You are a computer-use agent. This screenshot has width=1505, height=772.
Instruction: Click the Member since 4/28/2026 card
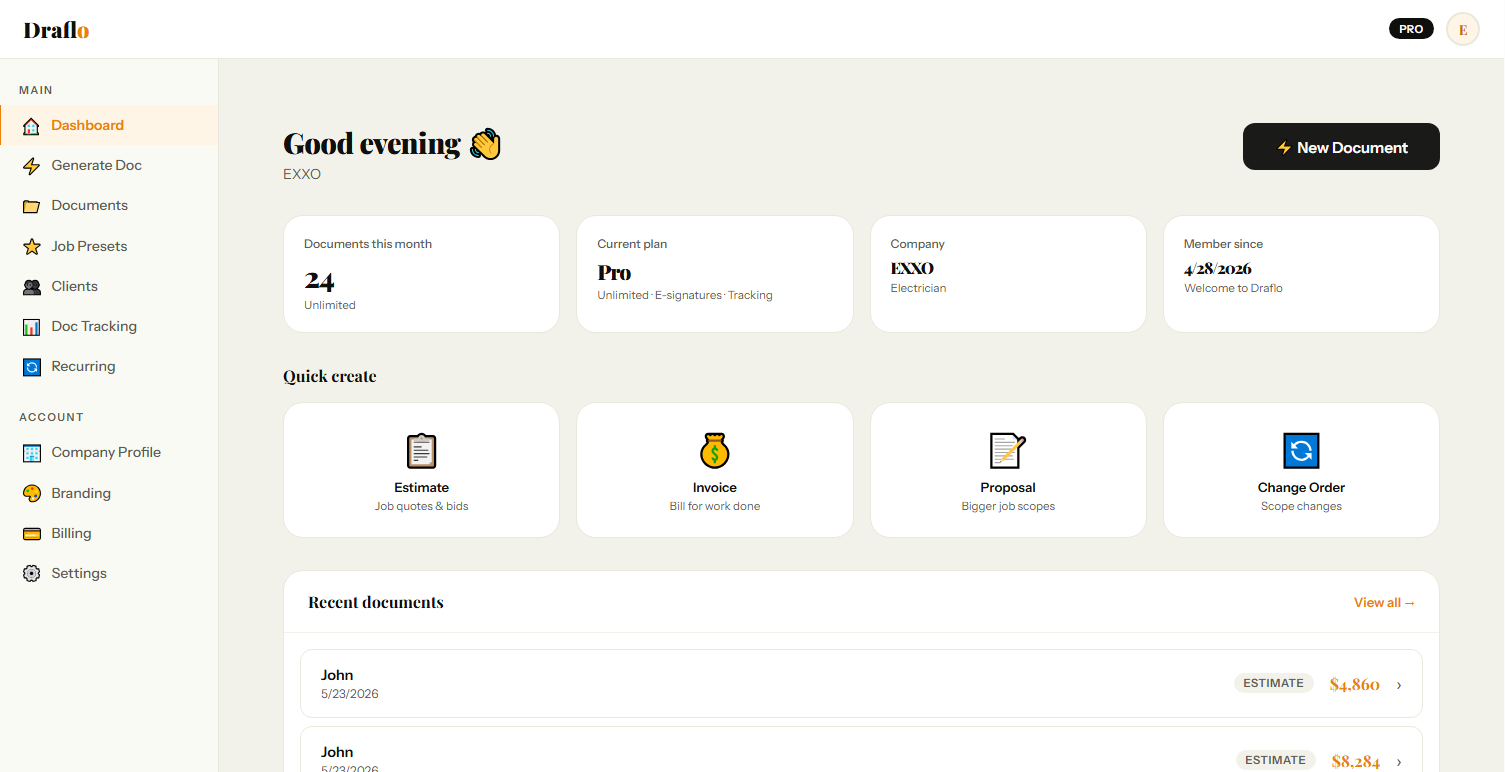1301,274
